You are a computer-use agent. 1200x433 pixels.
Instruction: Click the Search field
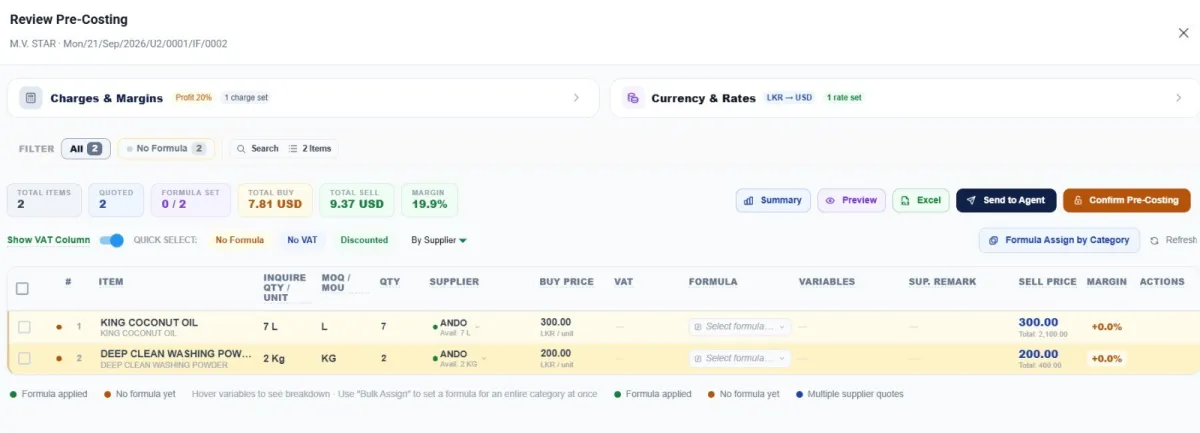point(258,148)
